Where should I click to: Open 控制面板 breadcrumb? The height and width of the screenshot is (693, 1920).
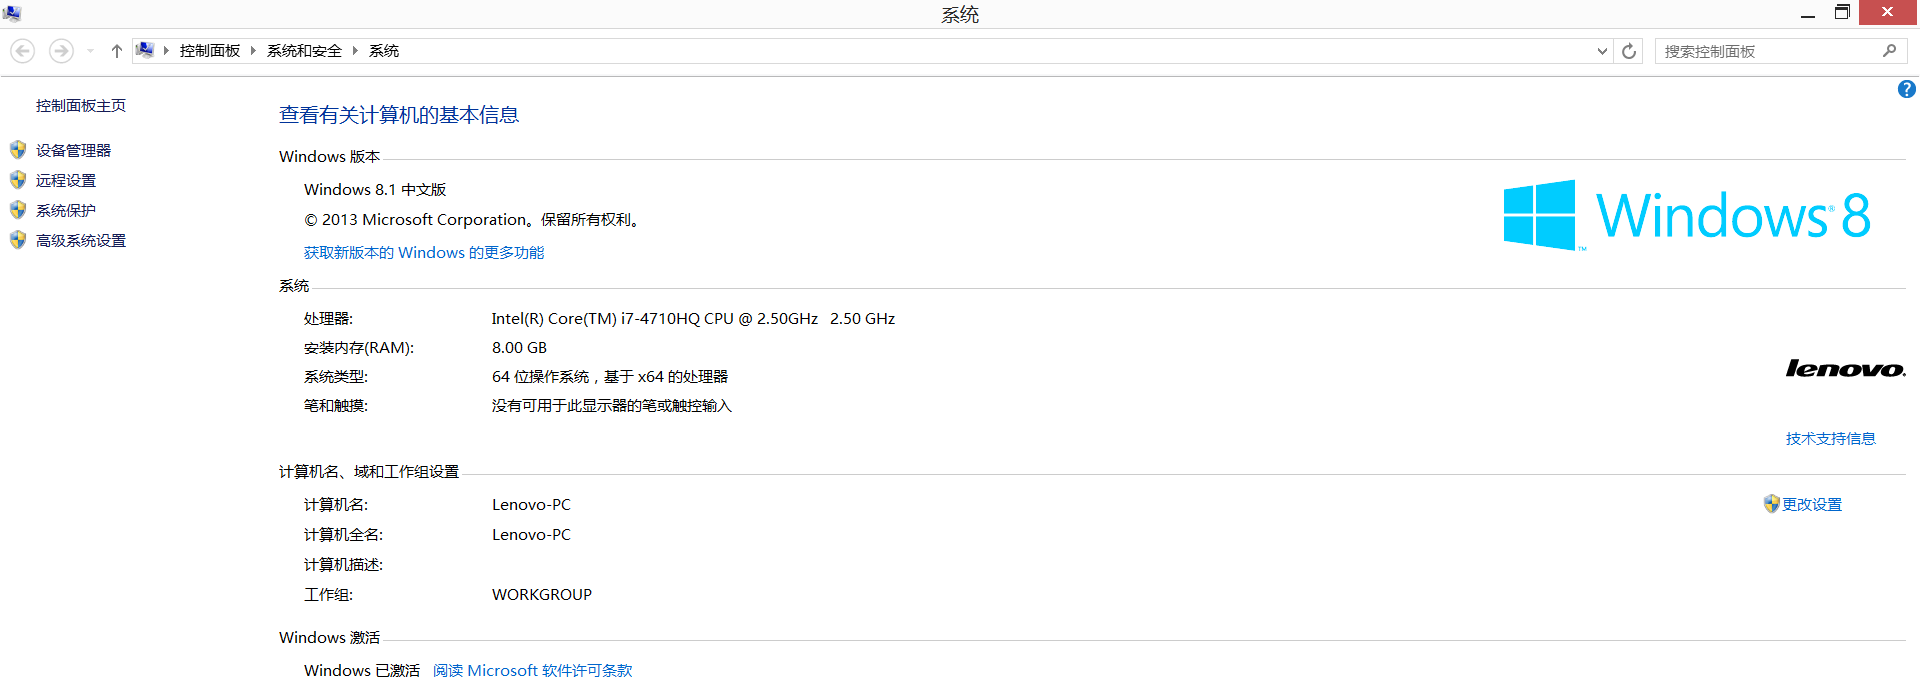tap(210, 51)
